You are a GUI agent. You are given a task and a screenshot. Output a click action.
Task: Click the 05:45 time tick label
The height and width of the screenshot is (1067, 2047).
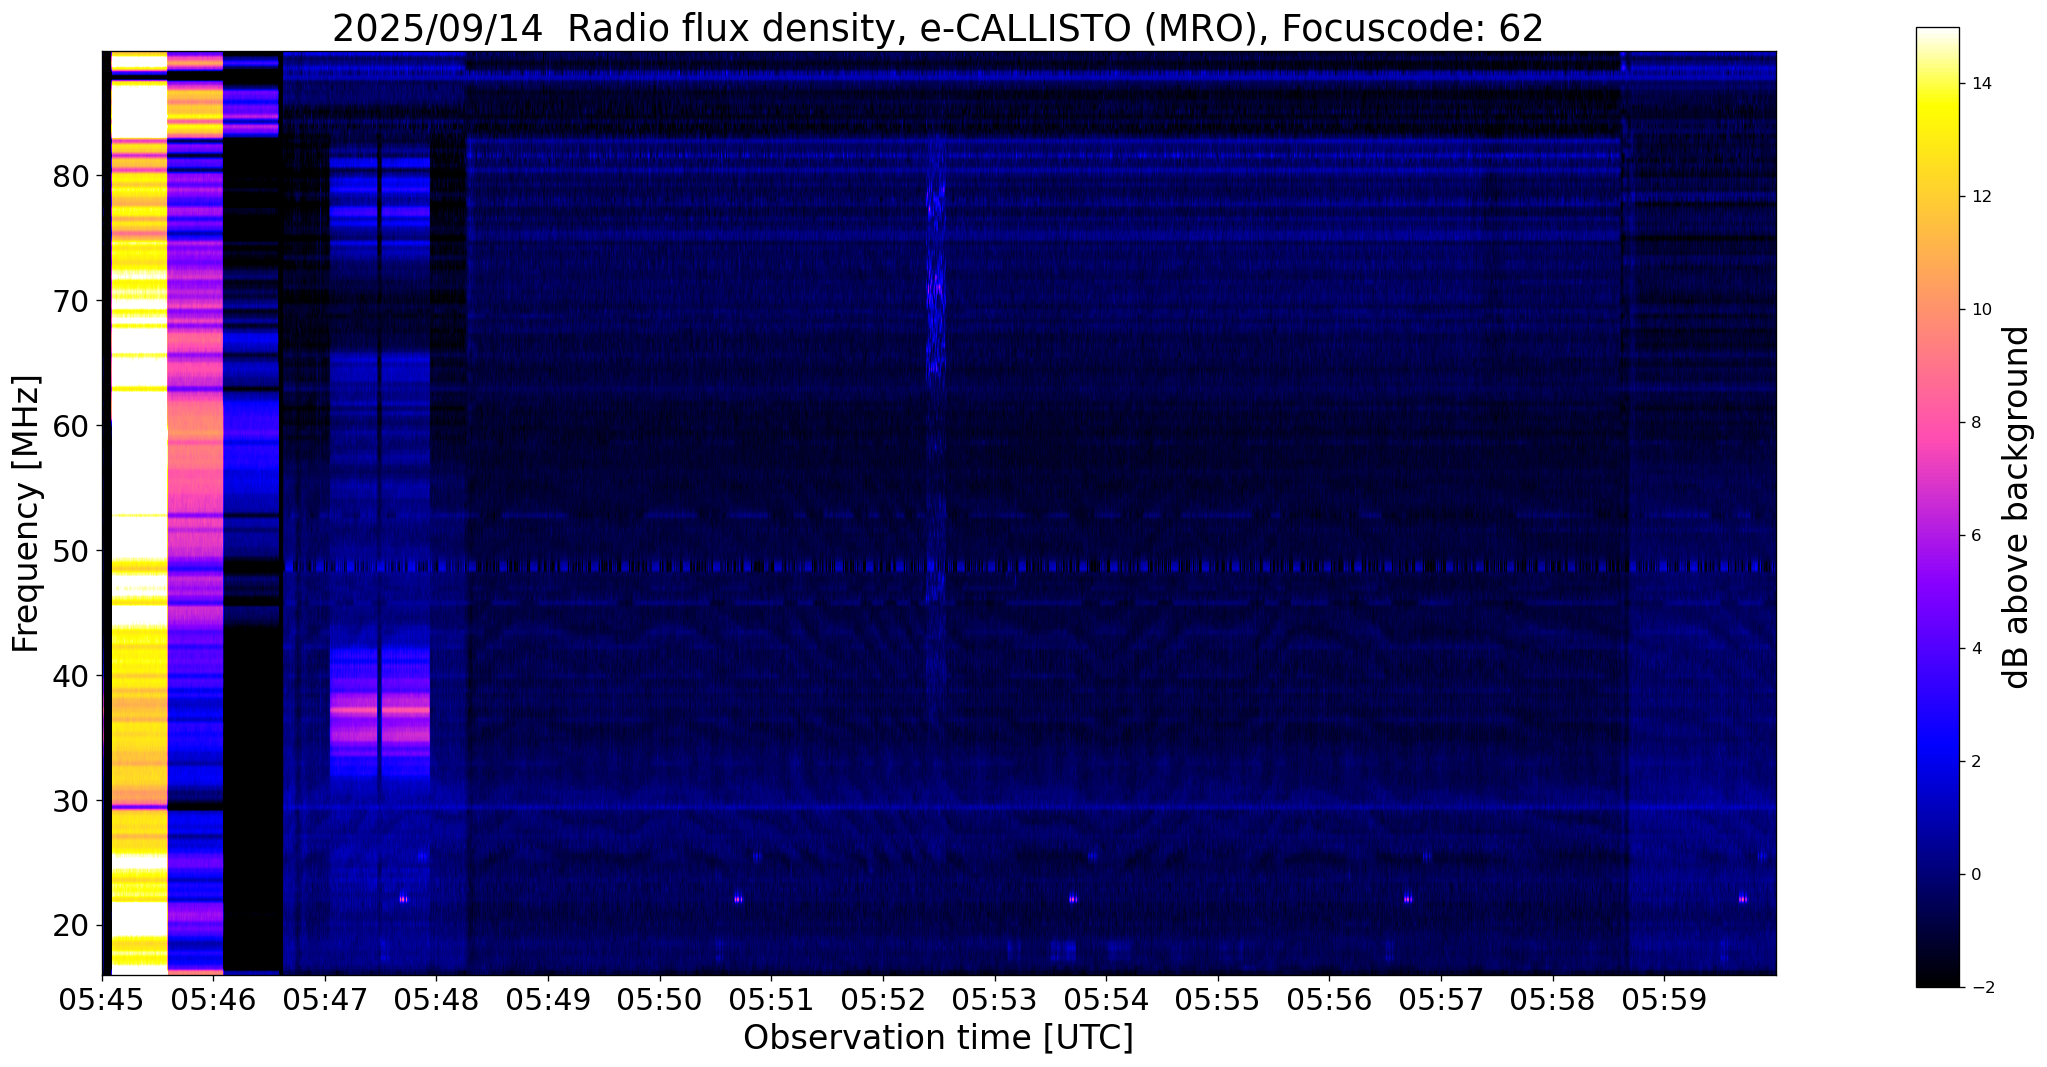pos(102,1001)
